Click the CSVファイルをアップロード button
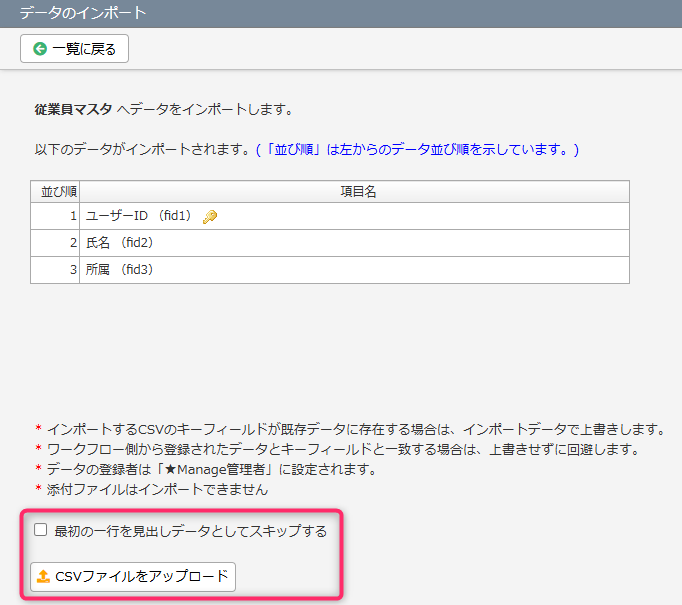 [133, 577]
